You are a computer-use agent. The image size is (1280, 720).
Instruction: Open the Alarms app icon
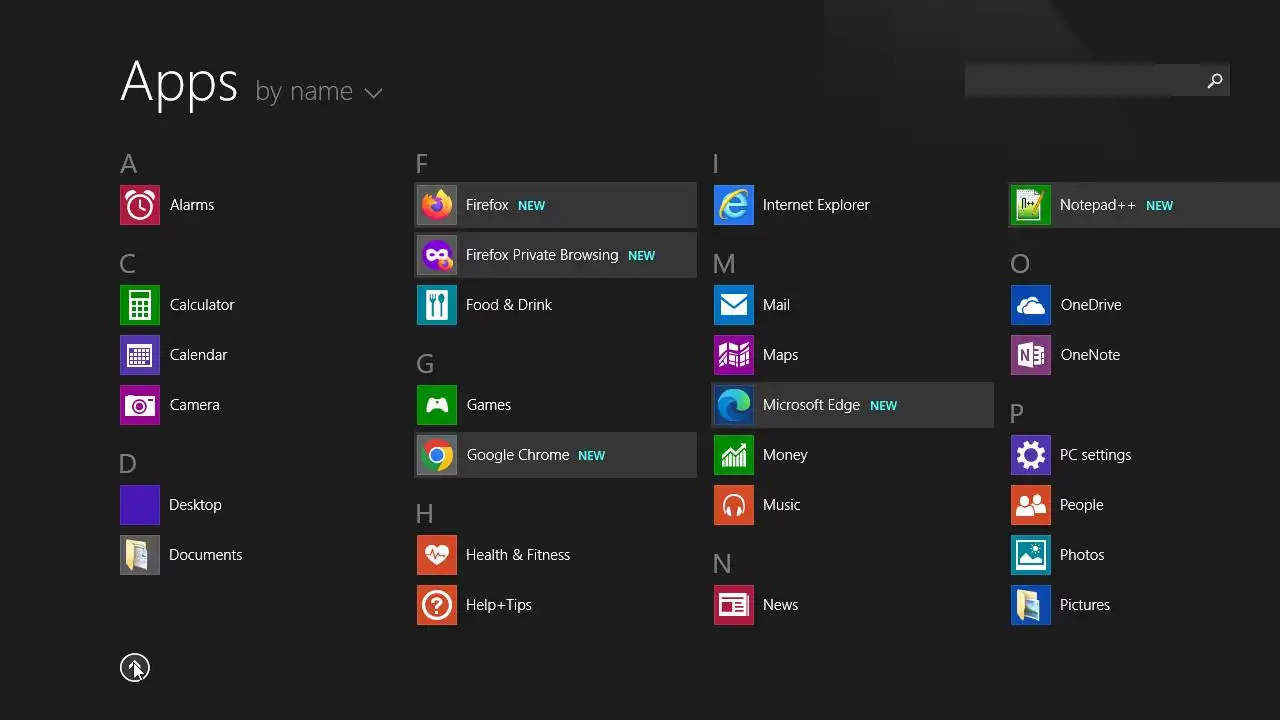click(x=140, y=205)
